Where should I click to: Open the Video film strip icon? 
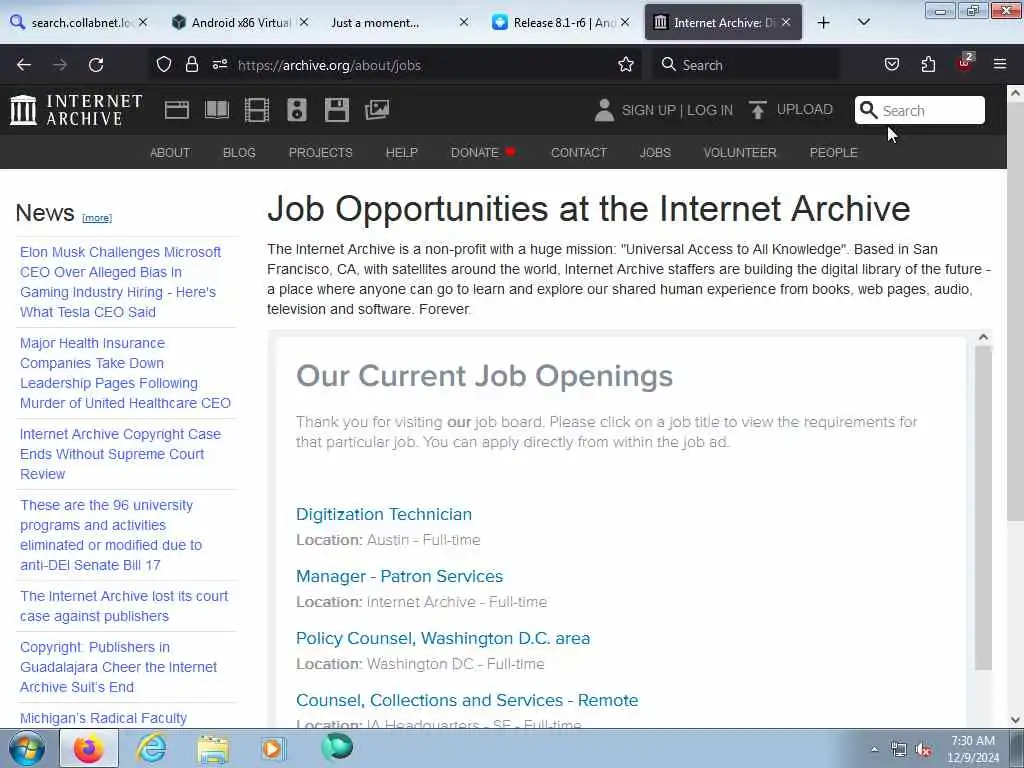tap(257, 110)
